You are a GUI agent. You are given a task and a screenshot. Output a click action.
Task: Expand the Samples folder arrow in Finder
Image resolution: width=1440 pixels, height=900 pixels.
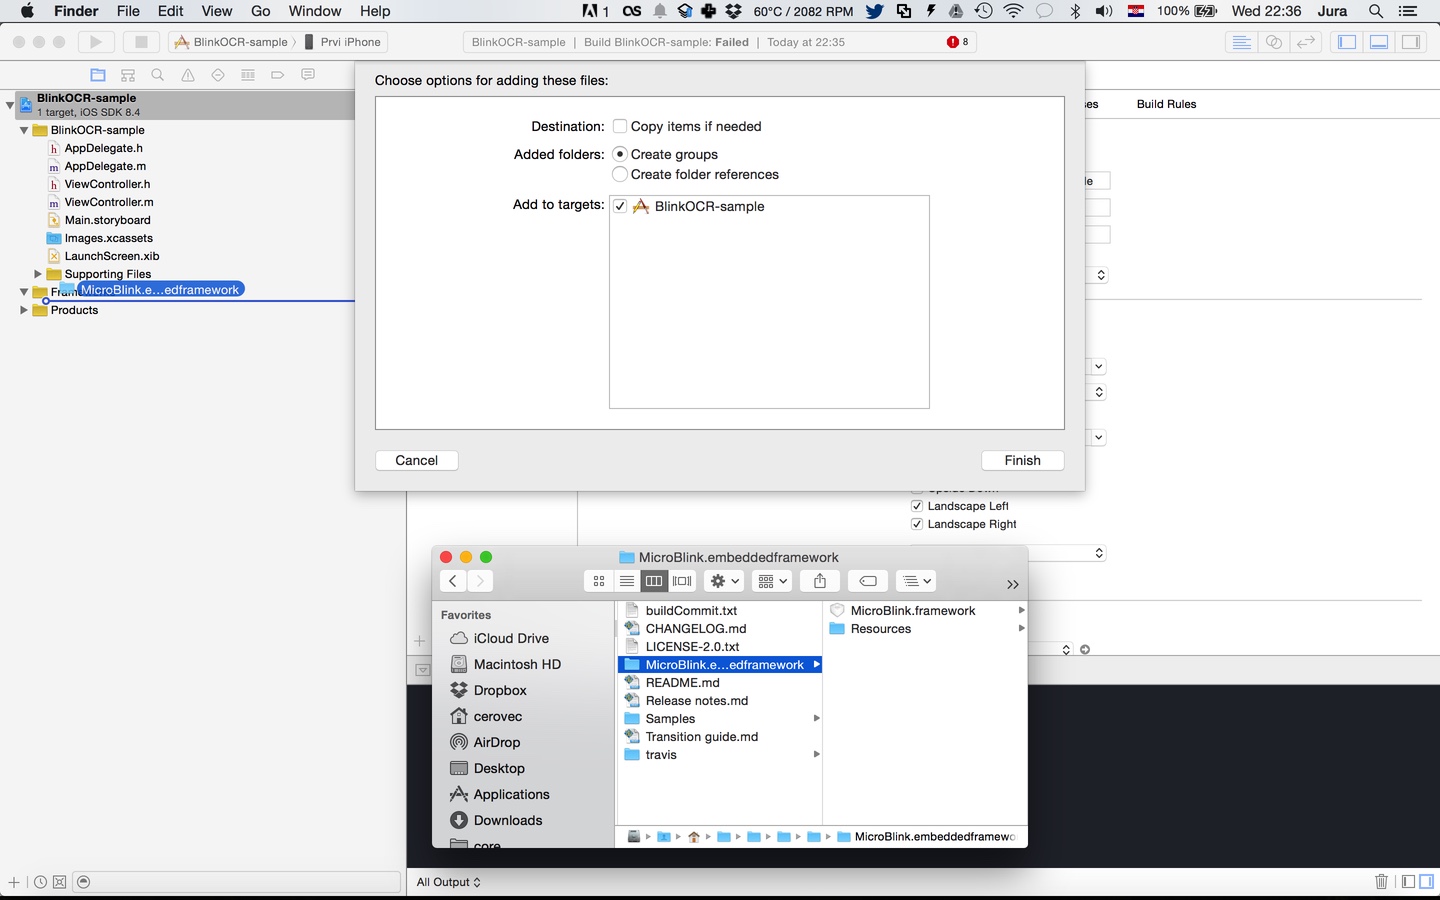tap(816, 719)
